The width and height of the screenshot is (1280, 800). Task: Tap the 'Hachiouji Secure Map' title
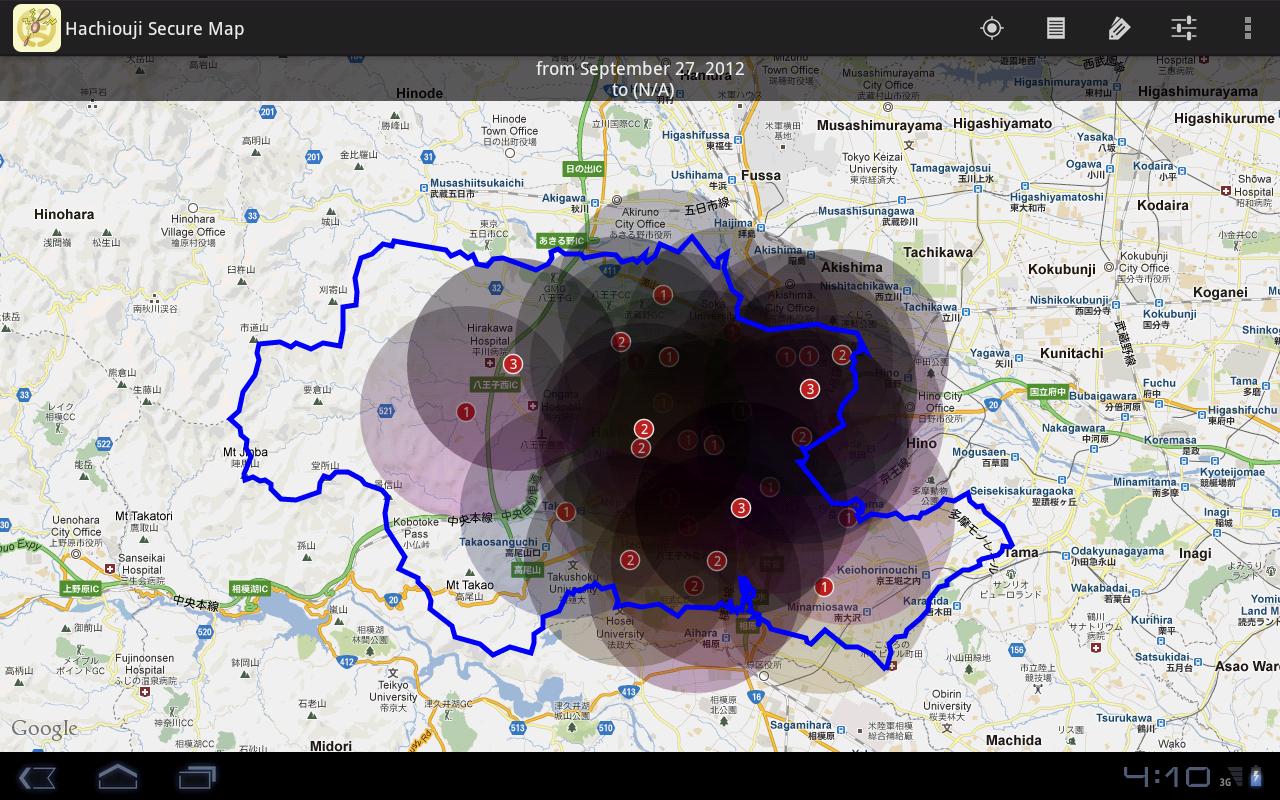pos(155,29)
